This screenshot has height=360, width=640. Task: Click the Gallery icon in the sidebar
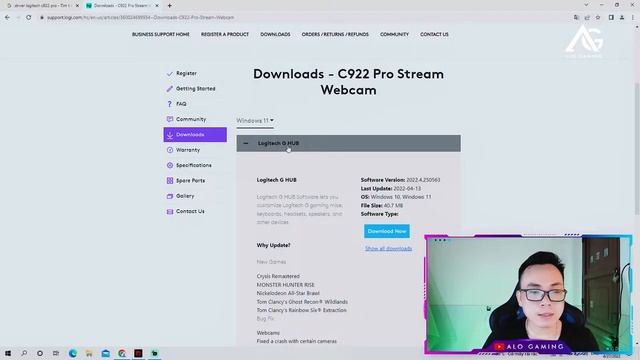coord(170,196)
